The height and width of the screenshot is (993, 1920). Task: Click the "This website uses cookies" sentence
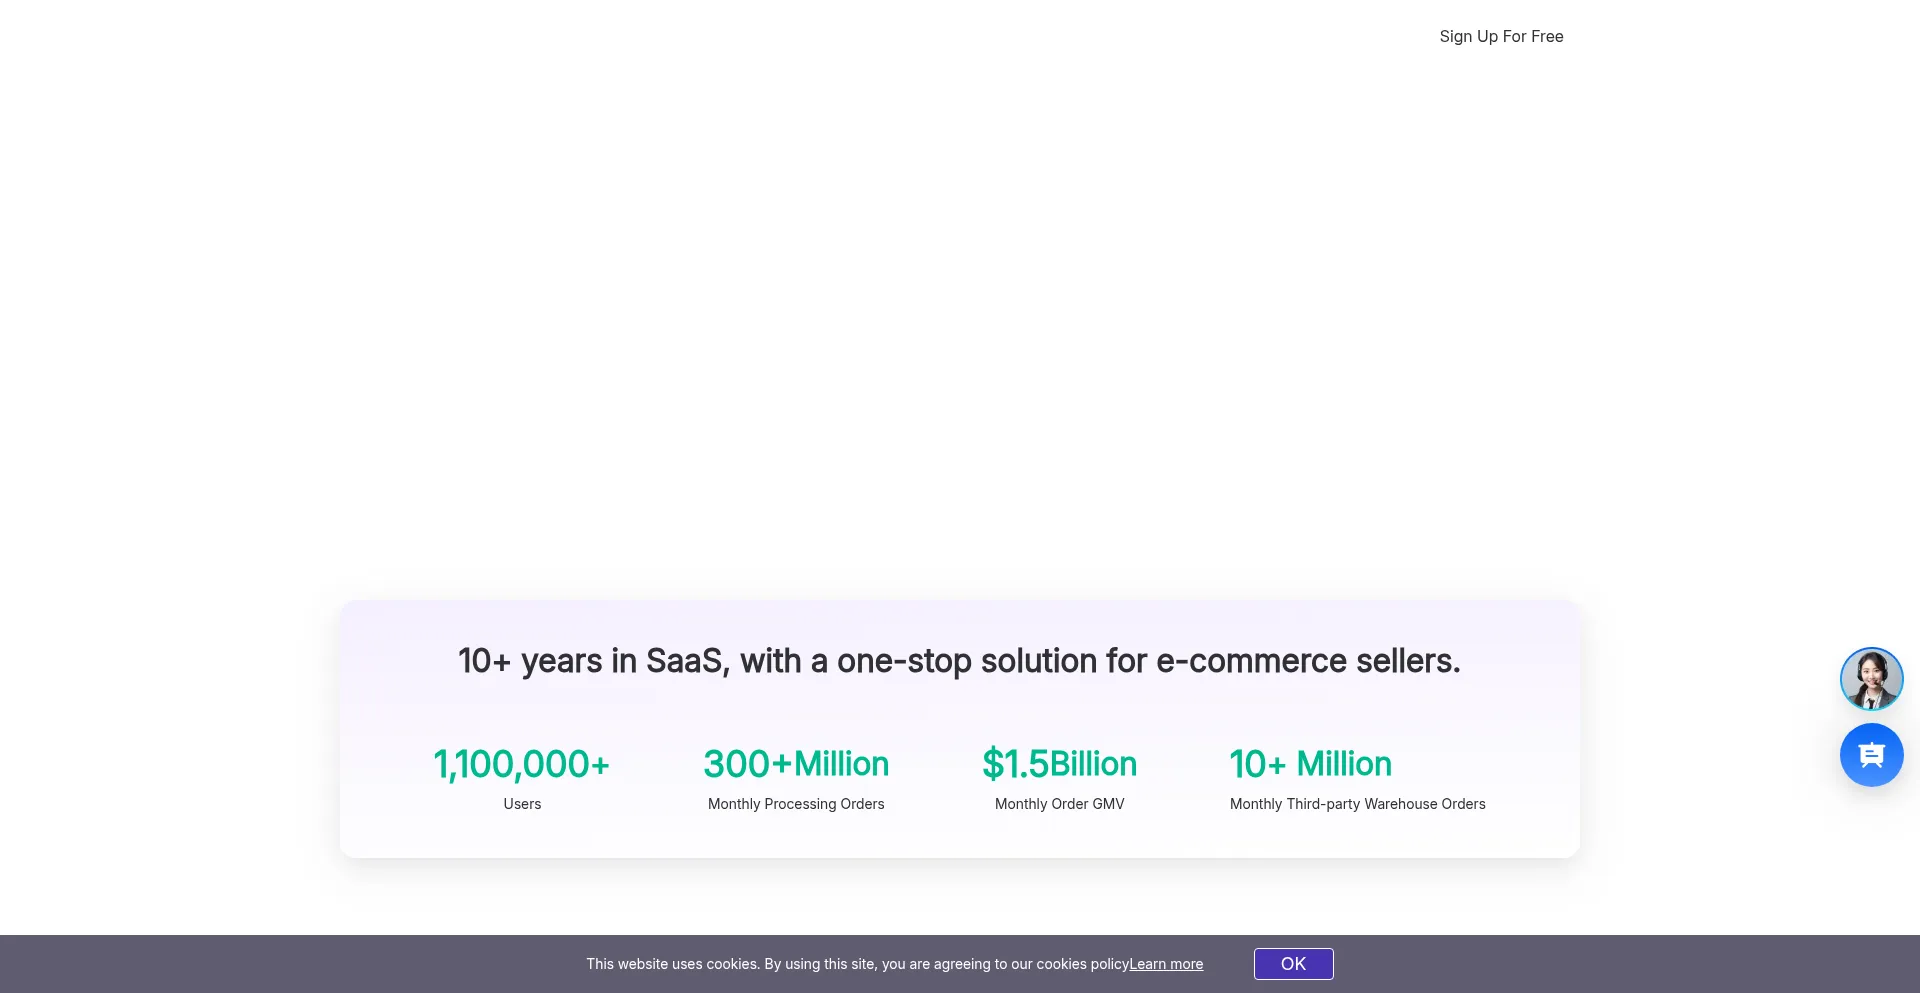point(673,964)
